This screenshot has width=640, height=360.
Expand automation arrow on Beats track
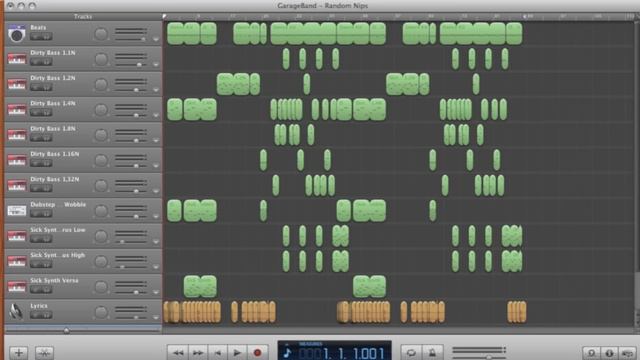pos(156,40)
